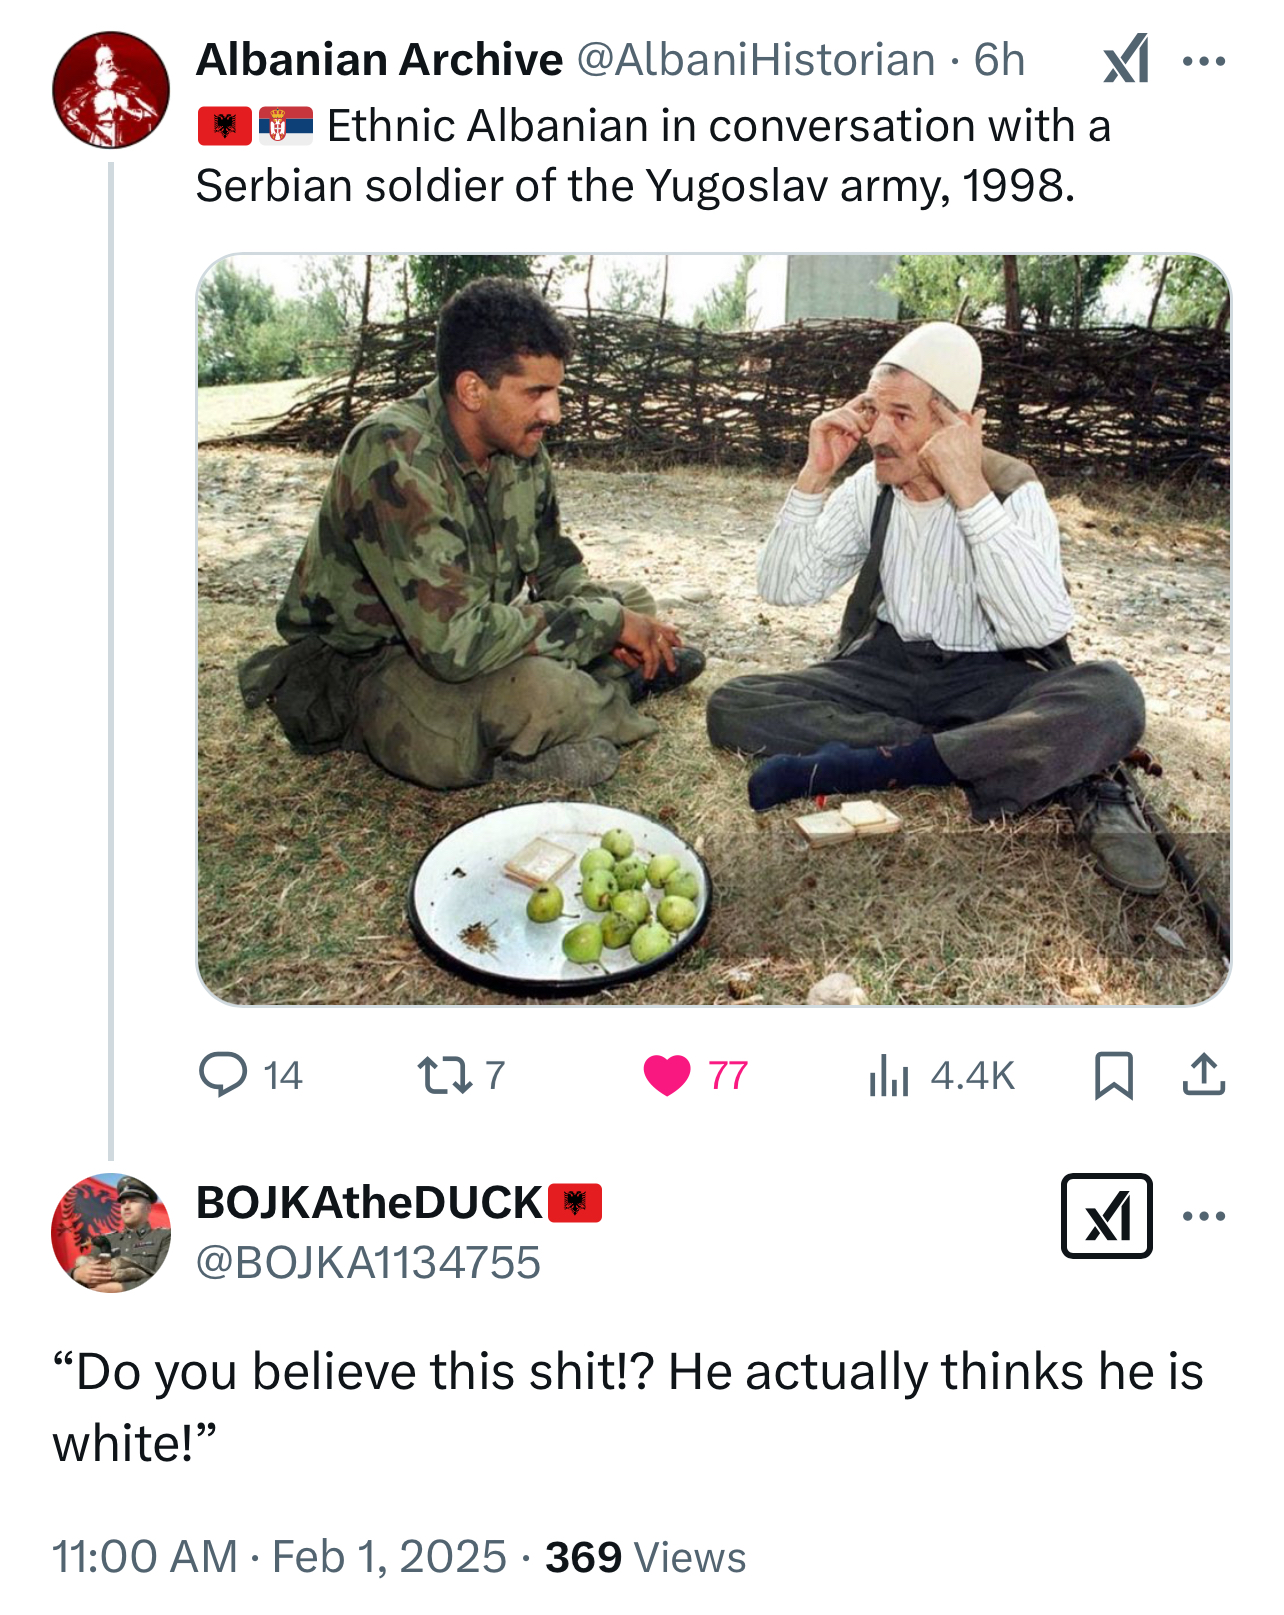The width and height of the screenshot is (1284, 1615).
Task: Open the Albanian Archive display name
Action: point(379,60)
